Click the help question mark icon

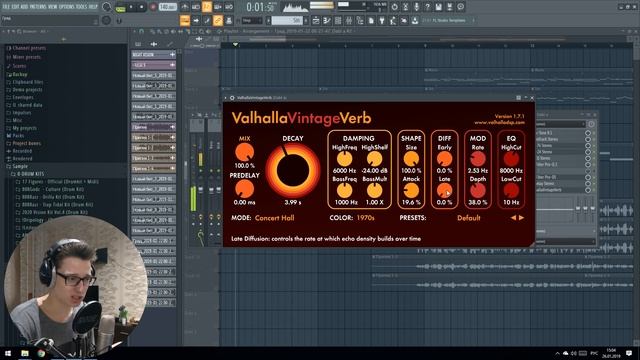click(427, 7)
